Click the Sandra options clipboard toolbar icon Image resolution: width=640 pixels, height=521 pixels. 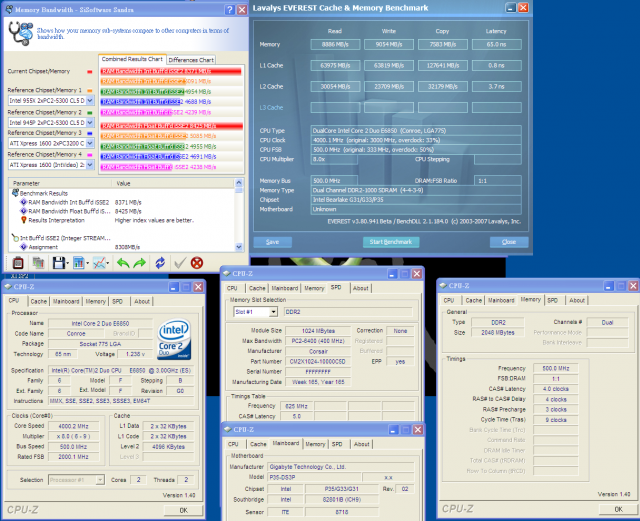pos(18,263)
